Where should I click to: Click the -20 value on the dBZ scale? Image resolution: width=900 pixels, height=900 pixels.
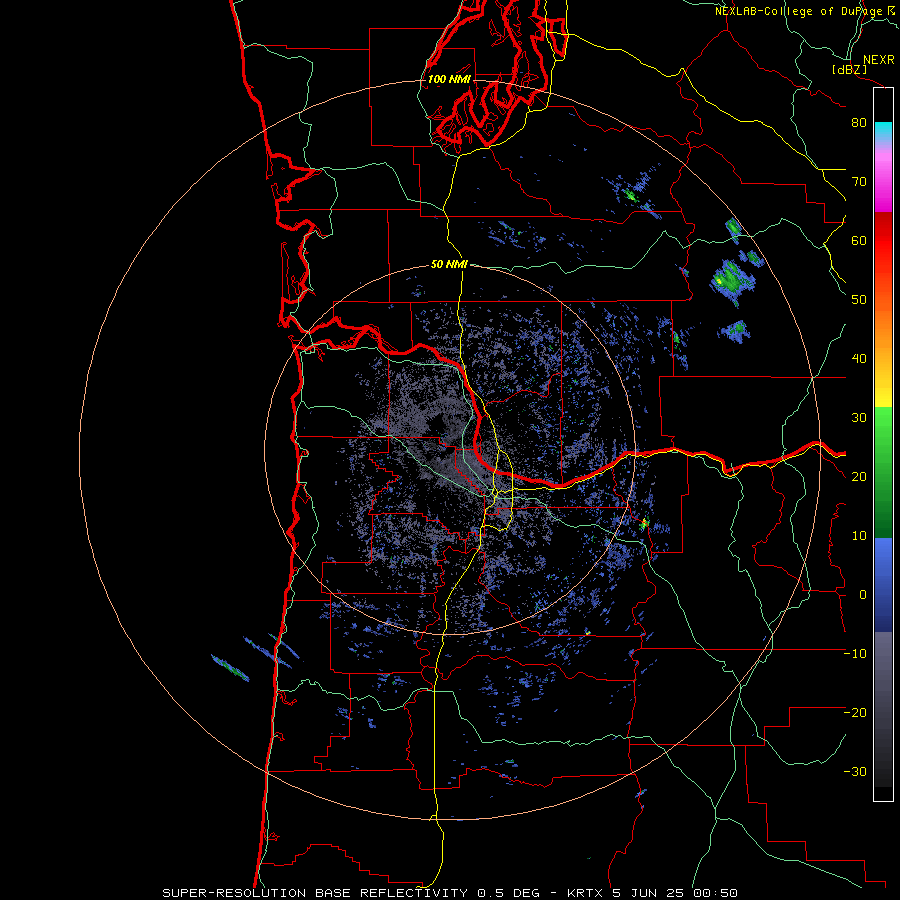pyautogui.click(x=855, y=712)
